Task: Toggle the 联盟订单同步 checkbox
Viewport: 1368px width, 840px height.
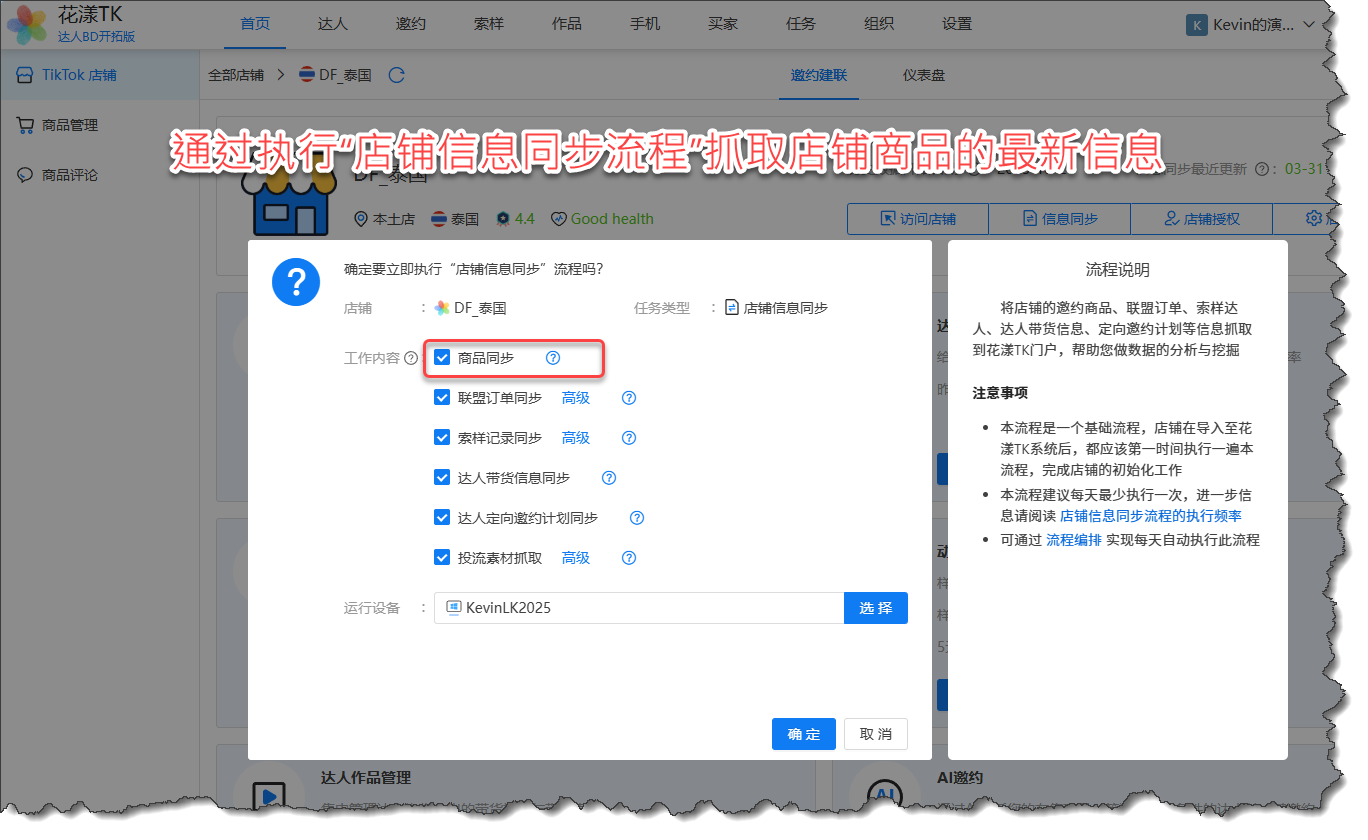Action: point(442,398)
